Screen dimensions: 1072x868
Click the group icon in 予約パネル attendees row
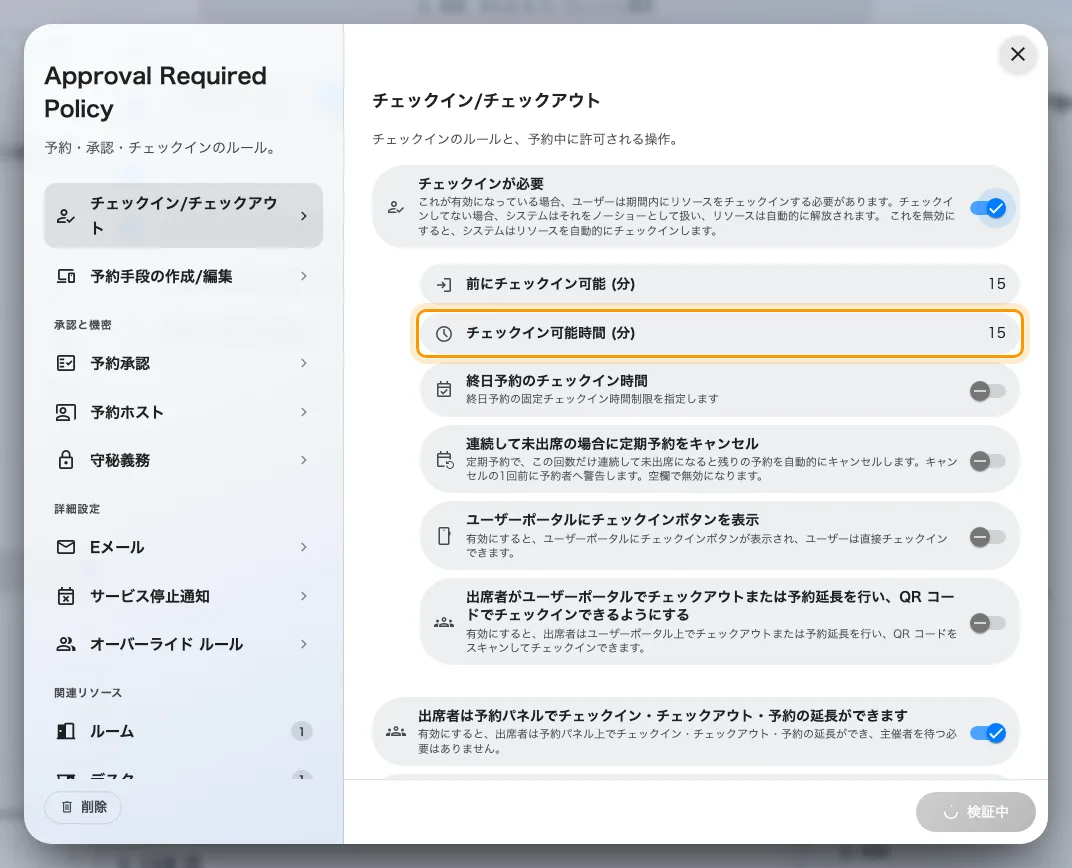click(x=395, y=732)
